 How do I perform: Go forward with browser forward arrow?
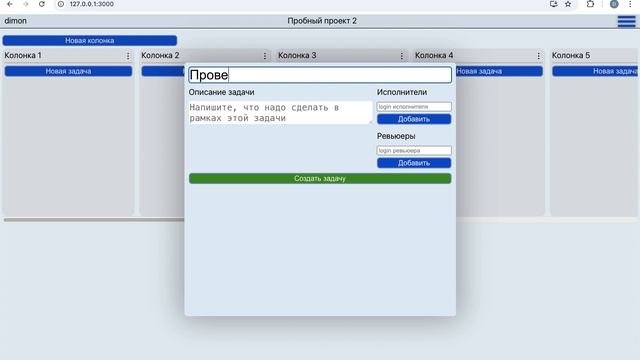26,4
